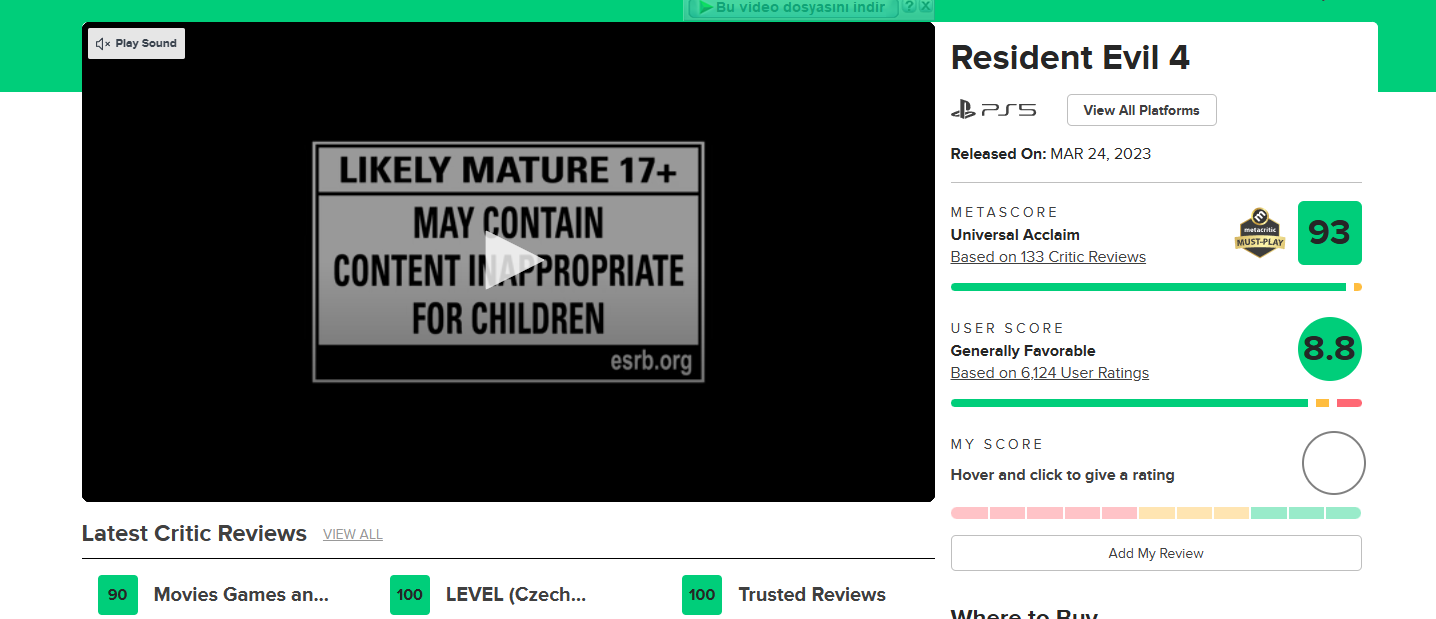Image resolution: width=1436 pixels, height=619 pixels.
Task: Click the Add My Review button
Action: point(1156,553)
